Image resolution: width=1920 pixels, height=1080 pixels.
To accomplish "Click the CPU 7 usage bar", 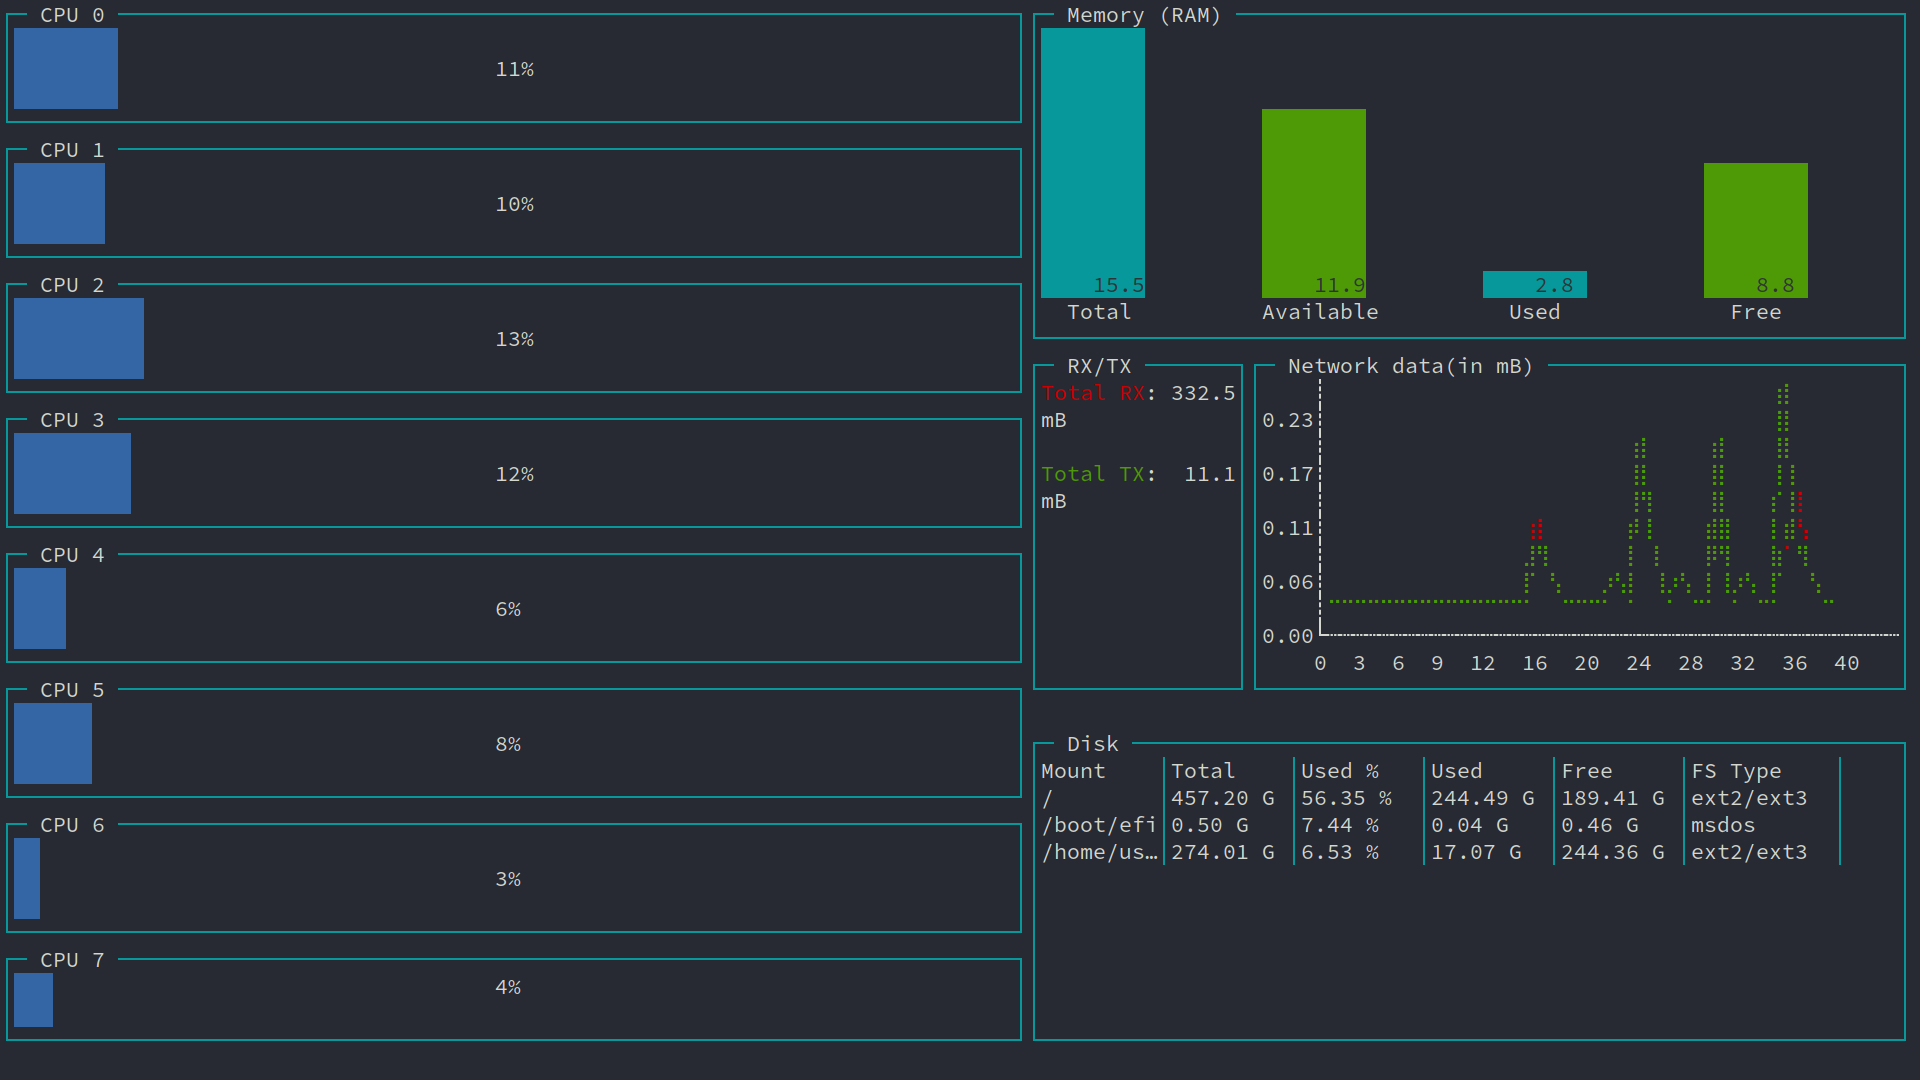I will [x=33, y=999].
